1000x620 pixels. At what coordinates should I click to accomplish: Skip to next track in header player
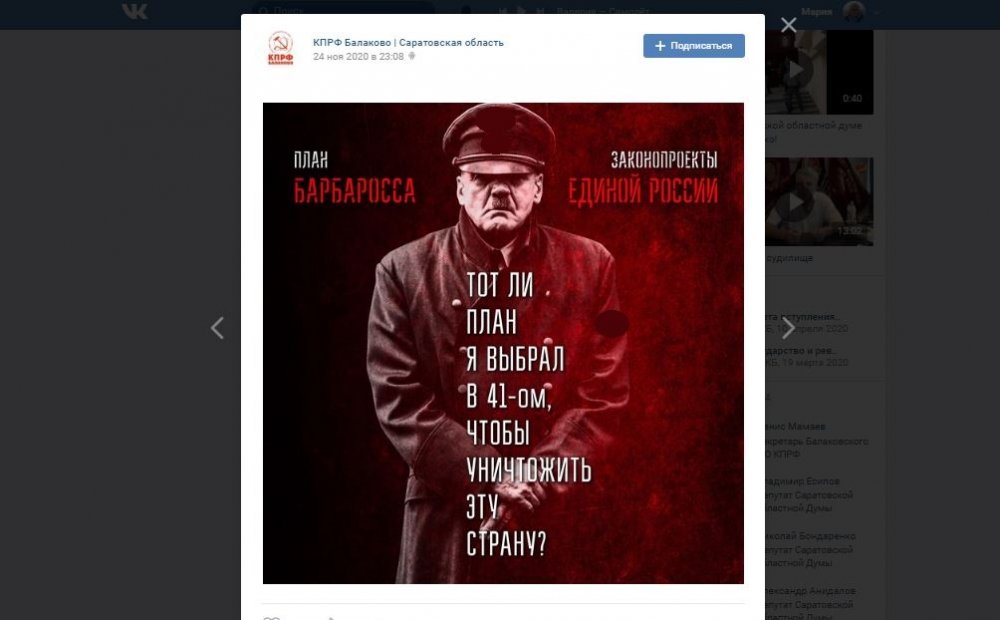pos(541,11)
